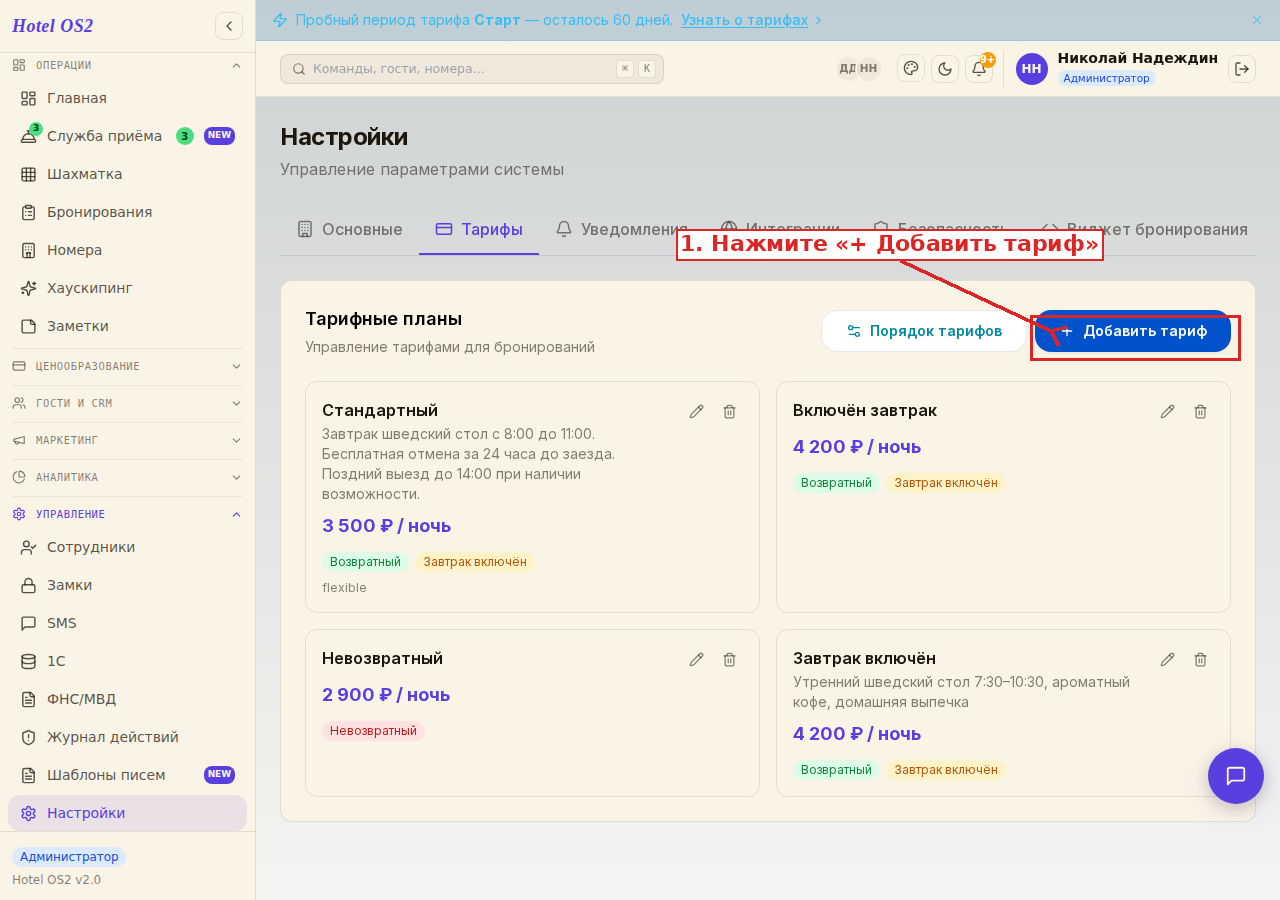This screenshot has height=900, width=1280.
Task: Expand the Маркетинг sidebar group
Action: point(127,440)
